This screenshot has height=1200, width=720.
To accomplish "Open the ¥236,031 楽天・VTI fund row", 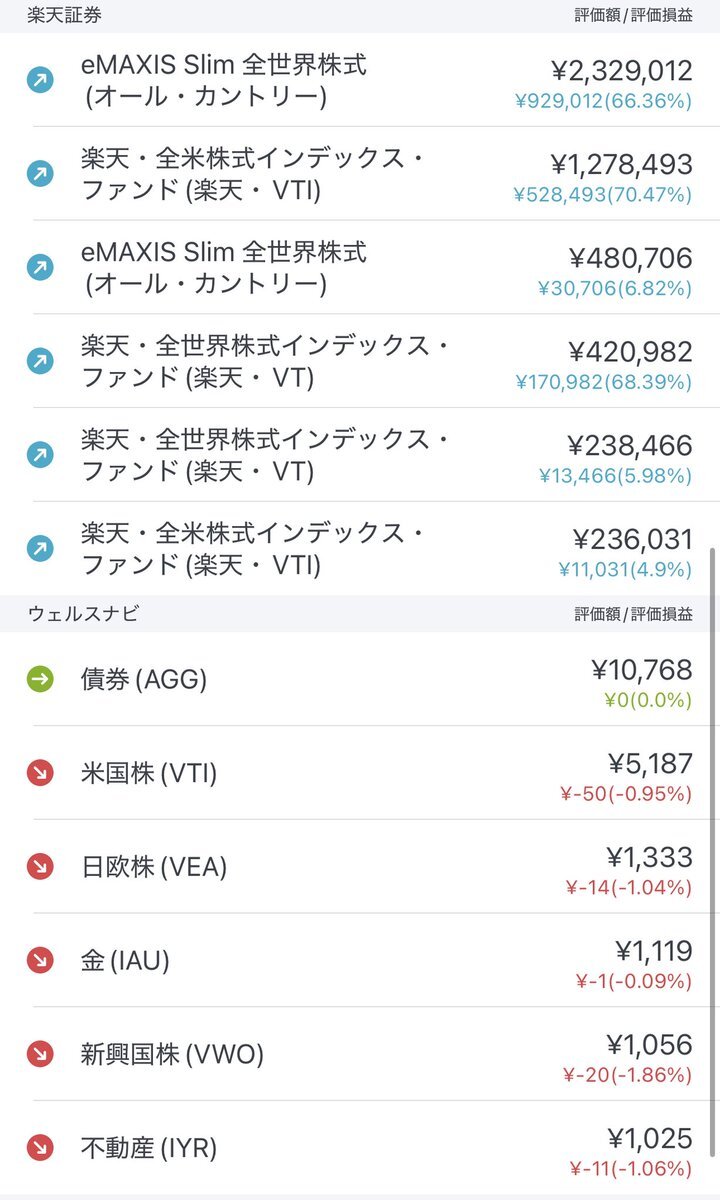I will coord(360,548).
